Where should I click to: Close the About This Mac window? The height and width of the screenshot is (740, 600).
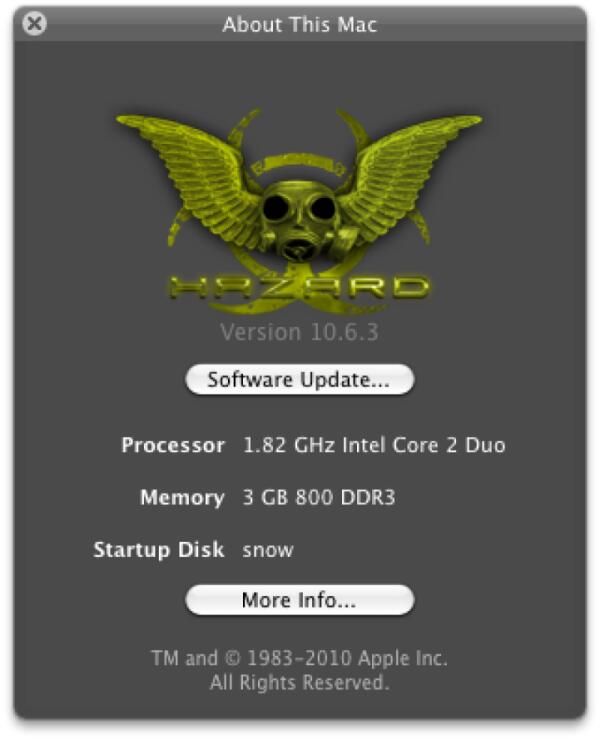pos(34,23)
